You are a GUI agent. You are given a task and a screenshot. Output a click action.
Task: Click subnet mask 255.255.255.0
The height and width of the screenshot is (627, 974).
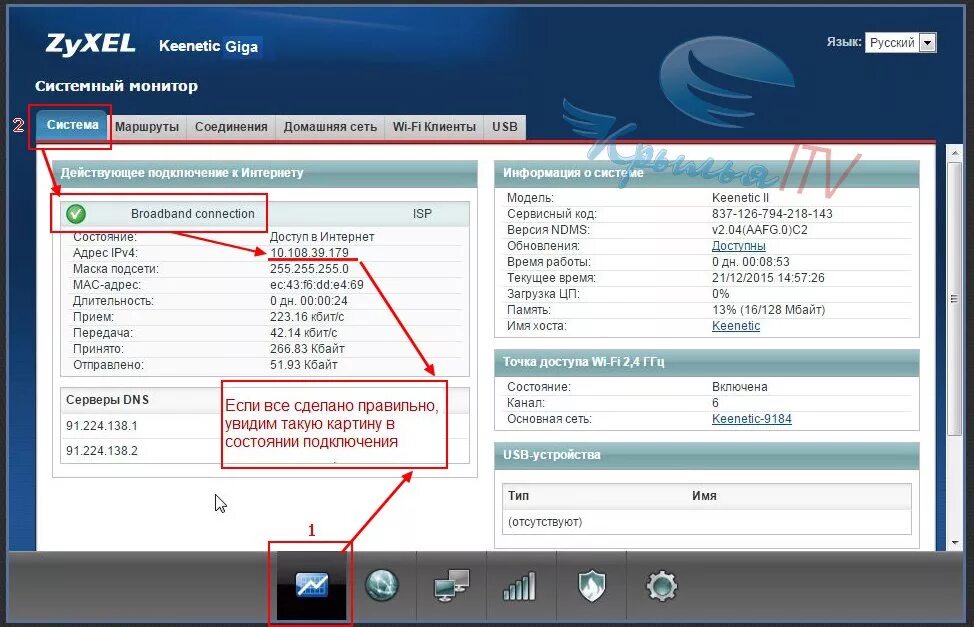(309, 269)
